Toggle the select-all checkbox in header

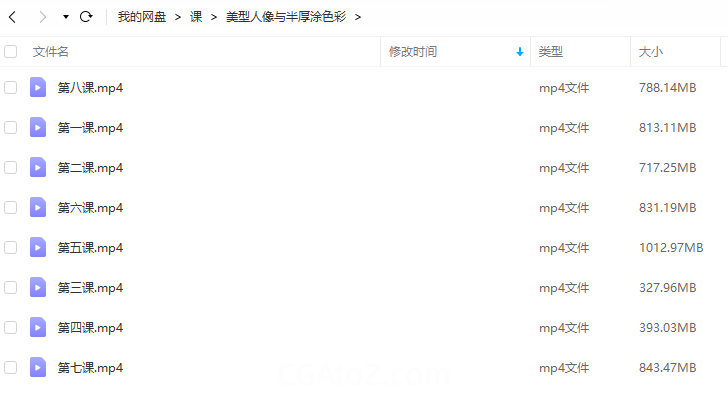click(x=11, y=51)
